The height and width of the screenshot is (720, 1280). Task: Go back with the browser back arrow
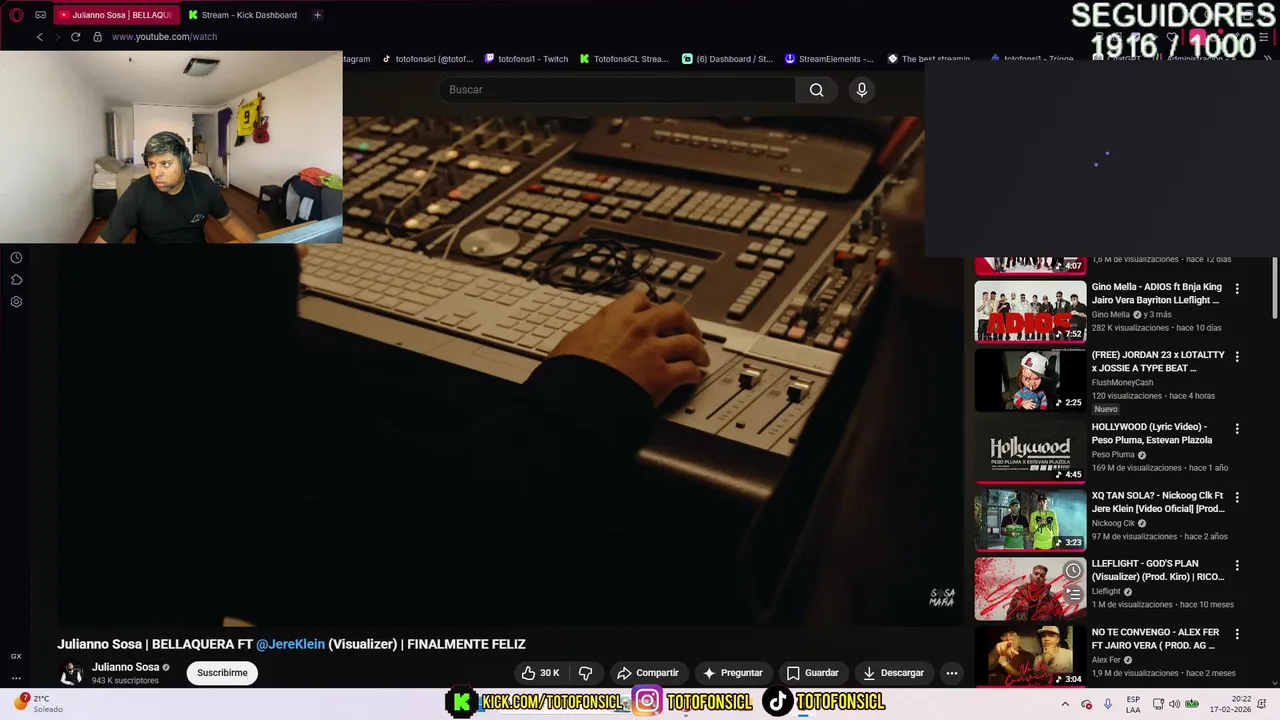(40, 37)
